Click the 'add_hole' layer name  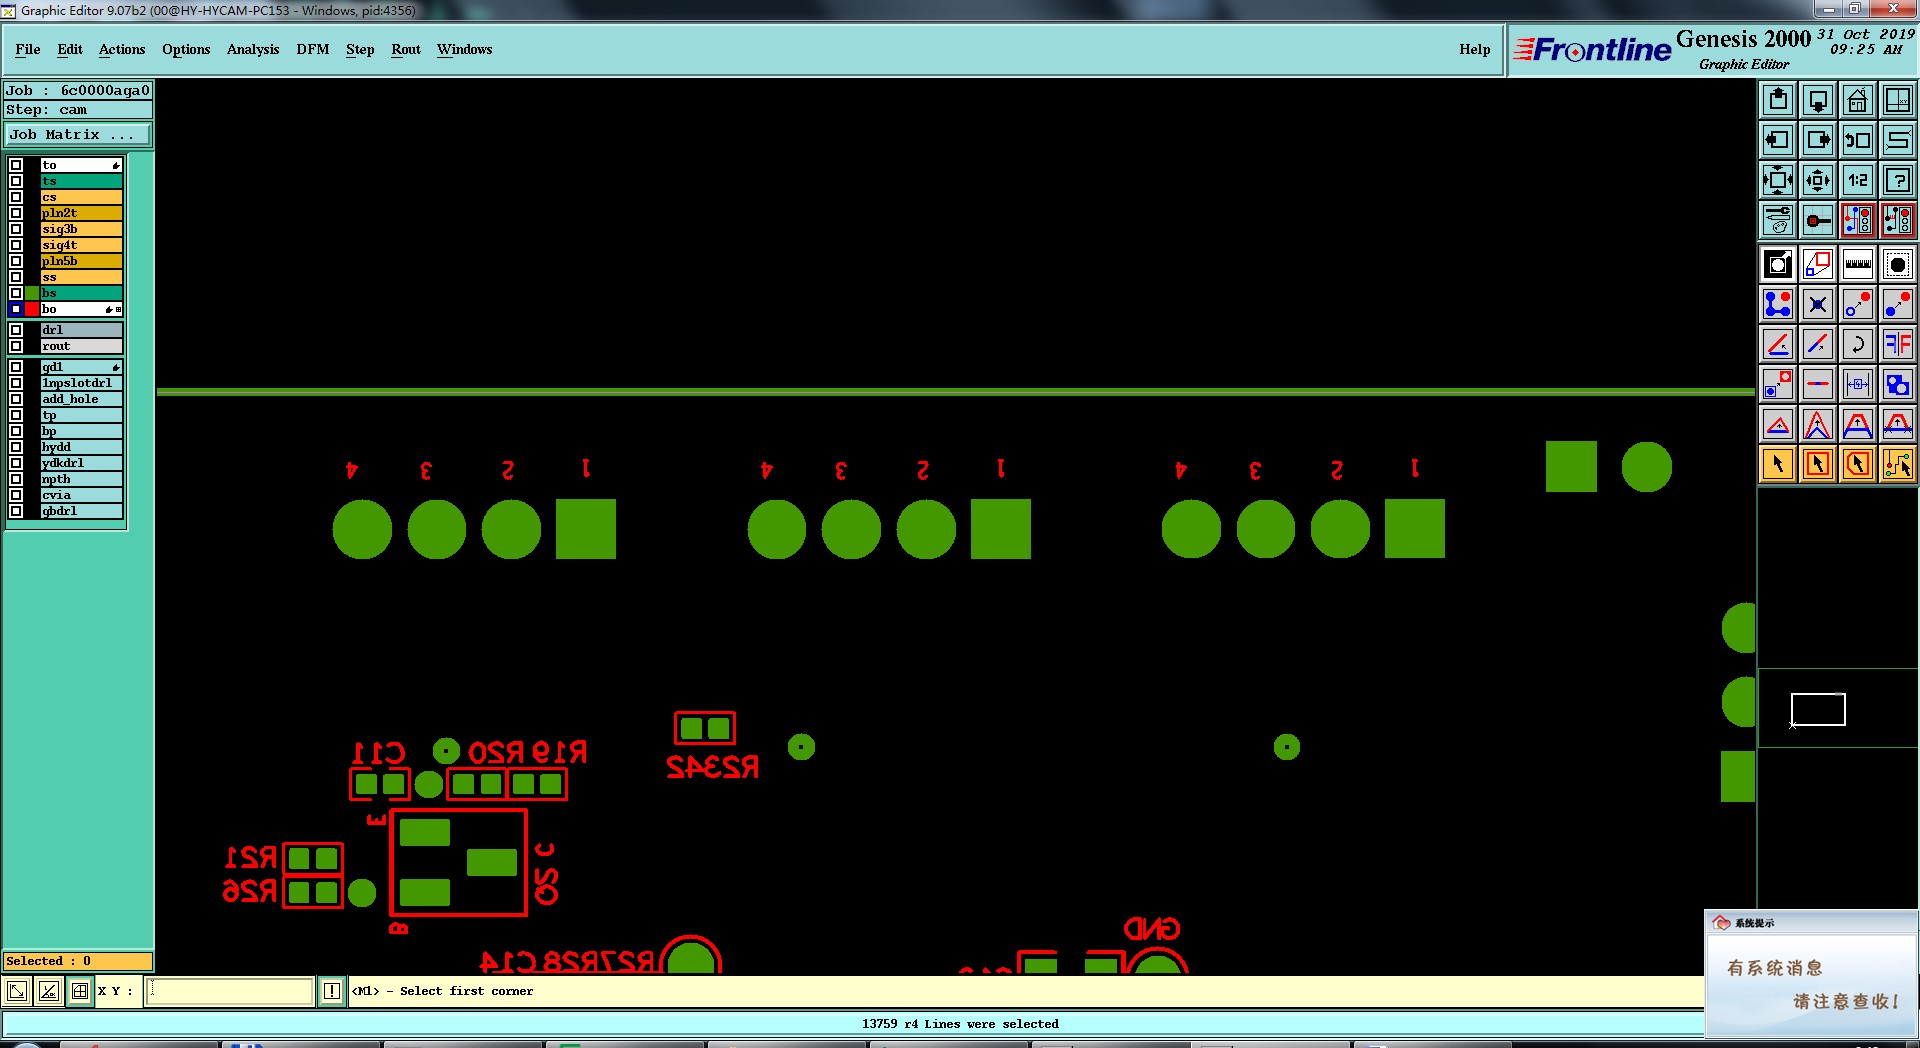81,399
